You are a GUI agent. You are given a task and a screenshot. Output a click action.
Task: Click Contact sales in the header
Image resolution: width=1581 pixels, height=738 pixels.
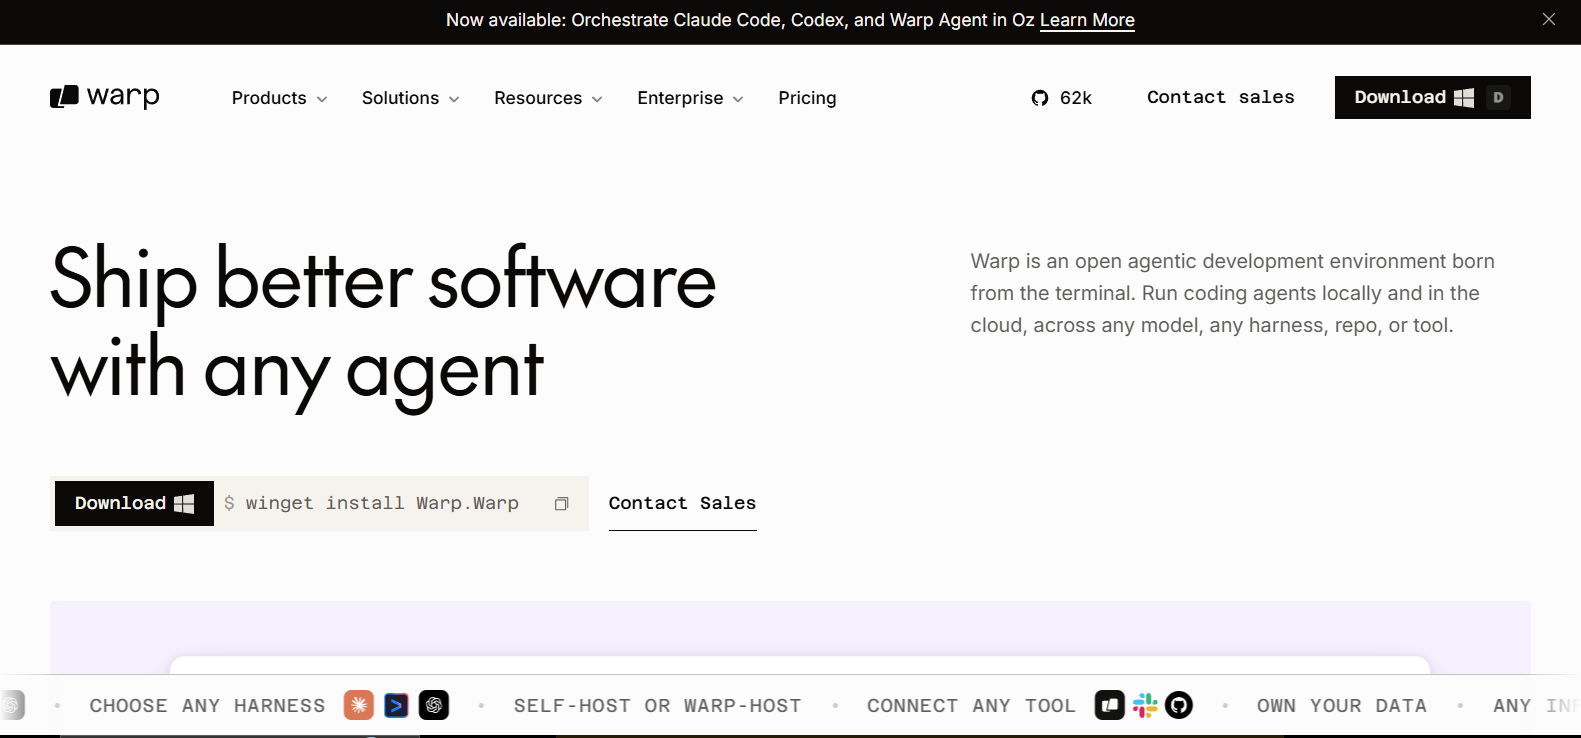coord(1220,97)
